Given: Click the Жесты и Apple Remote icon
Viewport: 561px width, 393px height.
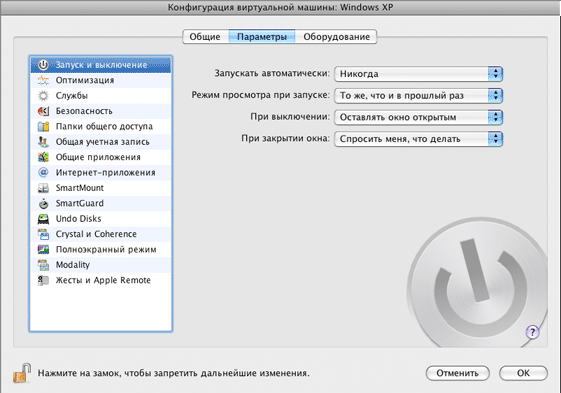Looking at the screenshot, I should (x=43, y=280).
